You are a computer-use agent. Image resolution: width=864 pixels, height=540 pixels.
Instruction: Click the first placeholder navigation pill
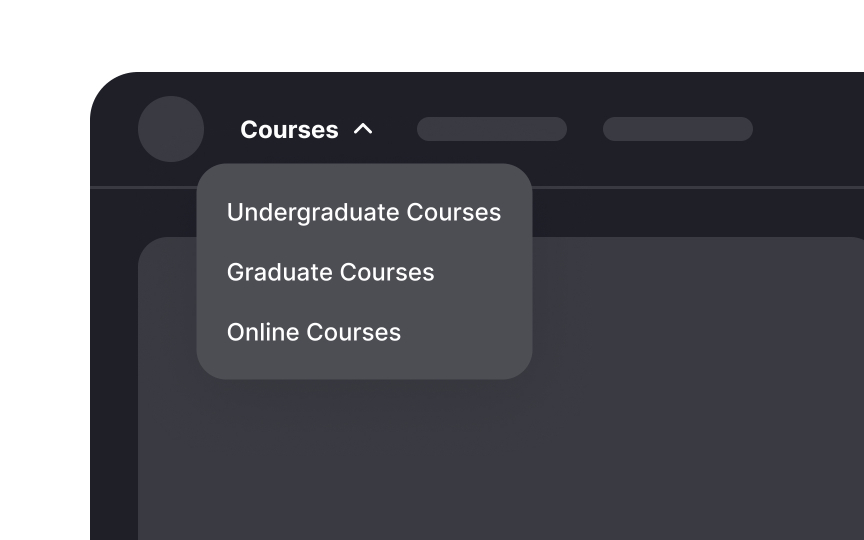pyautogui.click(x=491, y=129)
